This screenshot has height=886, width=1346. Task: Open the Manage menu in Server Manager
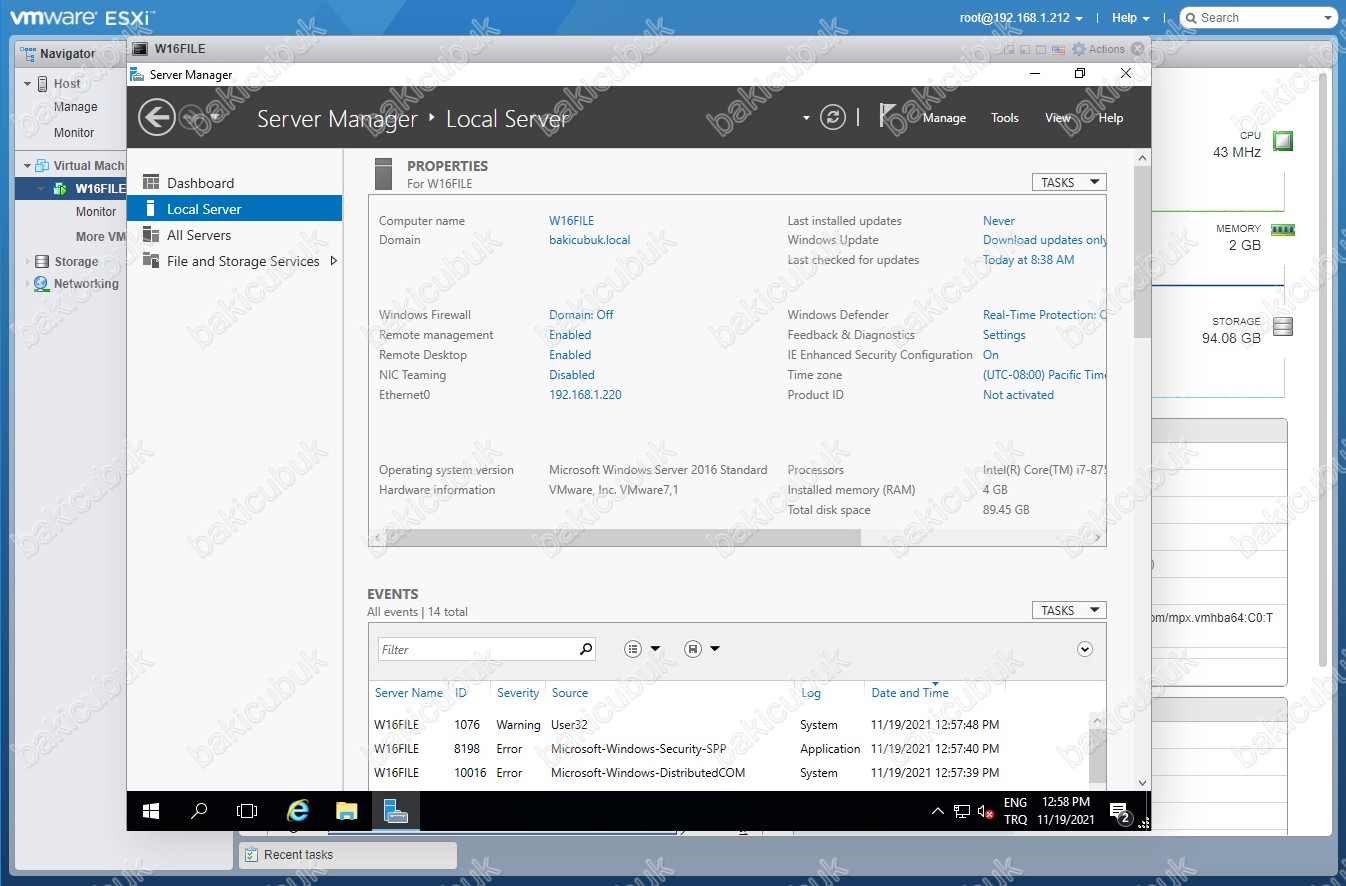(x=944, y=118)
